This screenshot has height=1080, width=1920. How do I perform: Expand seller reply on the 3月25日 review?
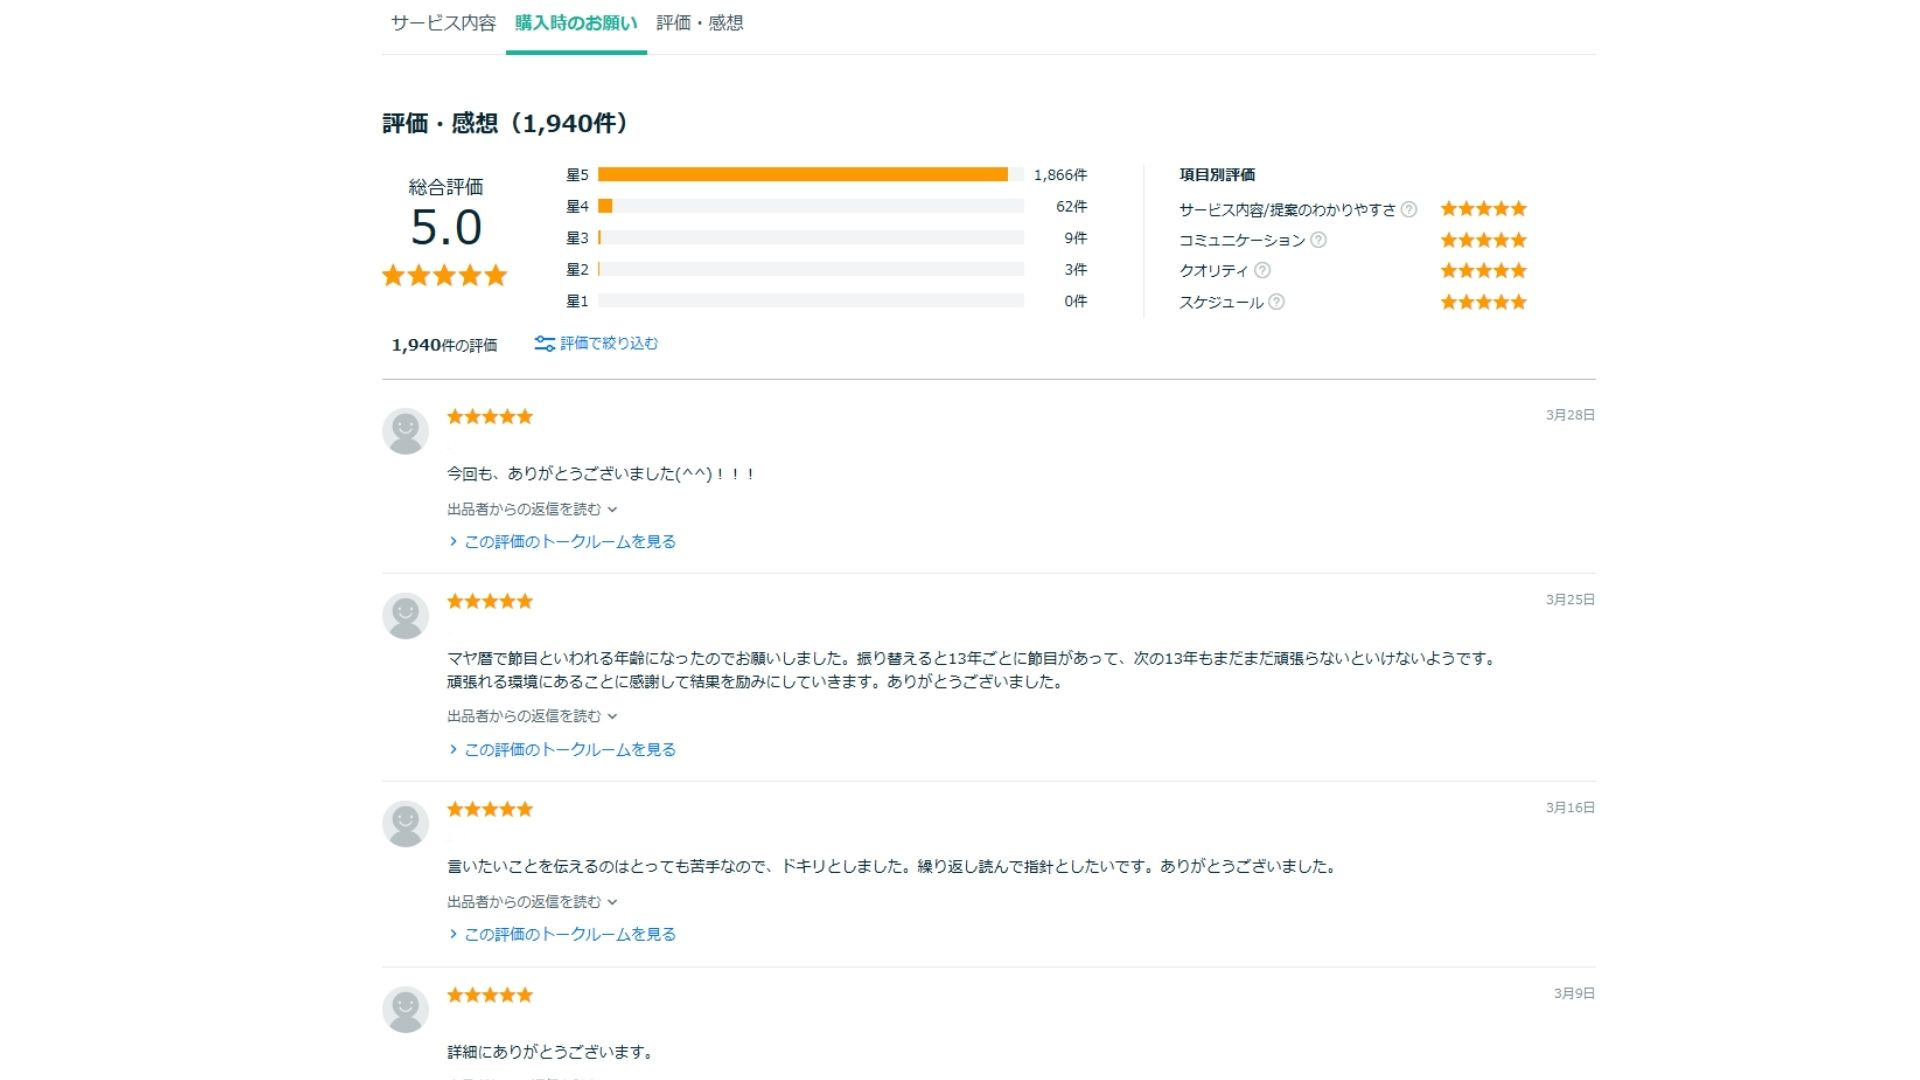[532, 716]
